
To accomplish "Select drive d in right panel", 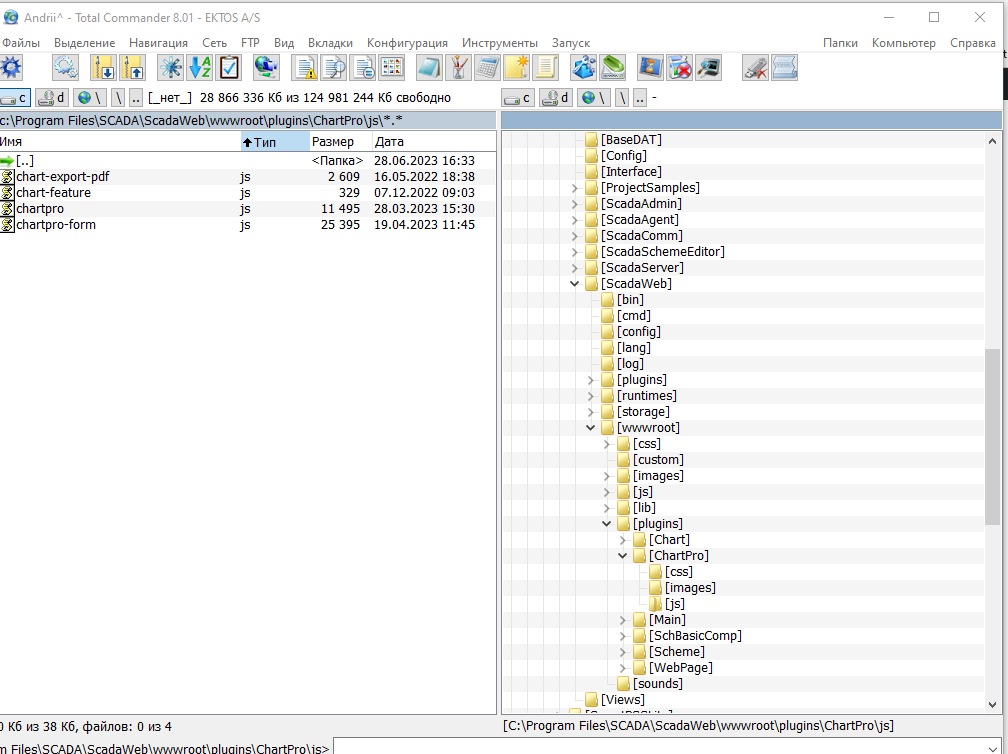I will tap(556, 98).
